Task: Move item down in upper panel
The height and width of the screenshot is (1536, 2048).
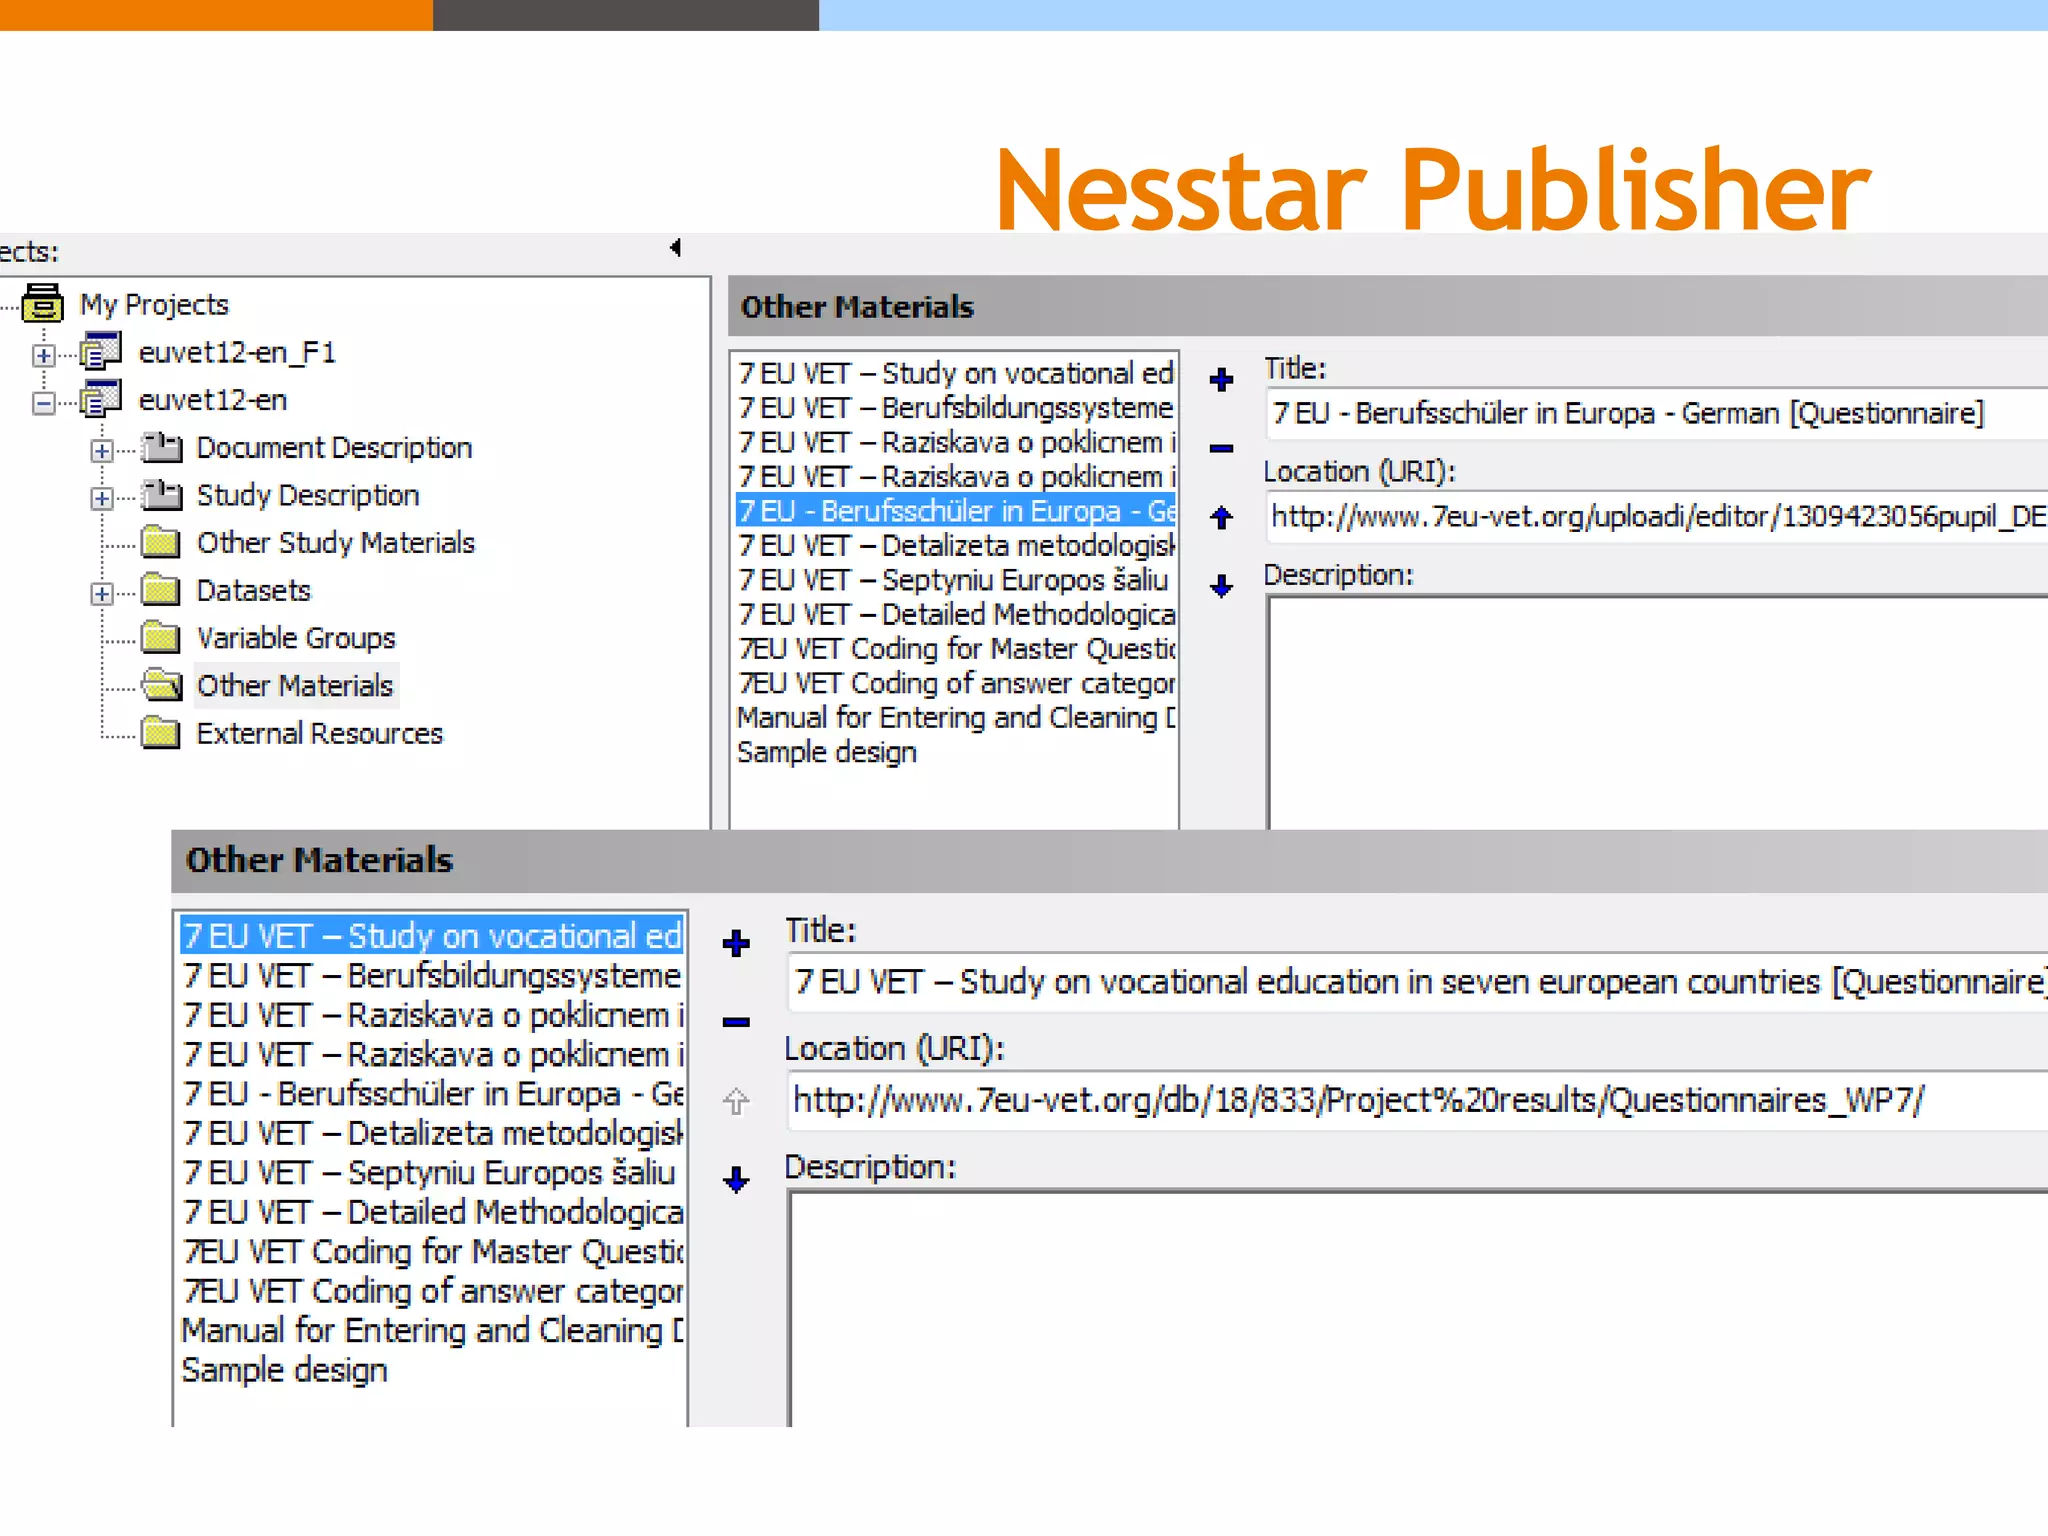Action: (1221, 586)
